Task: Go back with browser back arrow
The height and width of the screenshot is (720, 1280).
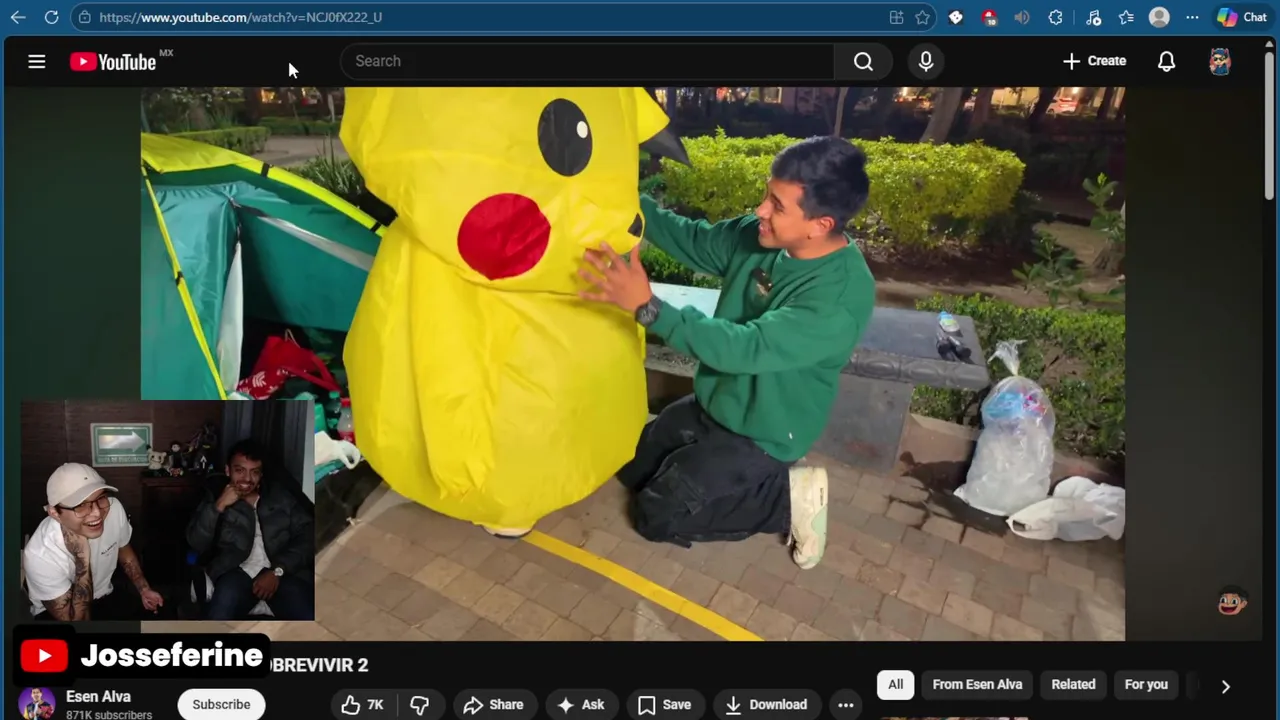Action: tap(18, 17)
